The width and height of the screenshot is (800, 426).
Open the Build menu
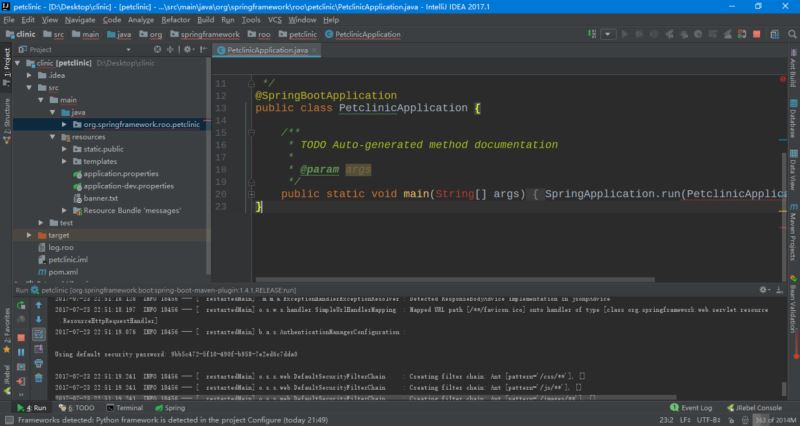click(x=206, y=19)
